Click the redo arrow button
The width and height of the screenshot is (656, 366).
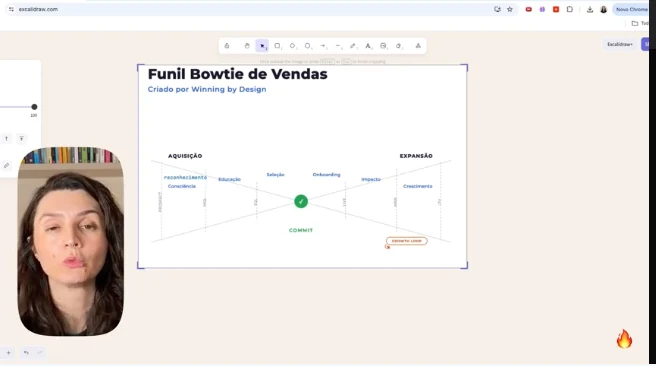(40, 353)
